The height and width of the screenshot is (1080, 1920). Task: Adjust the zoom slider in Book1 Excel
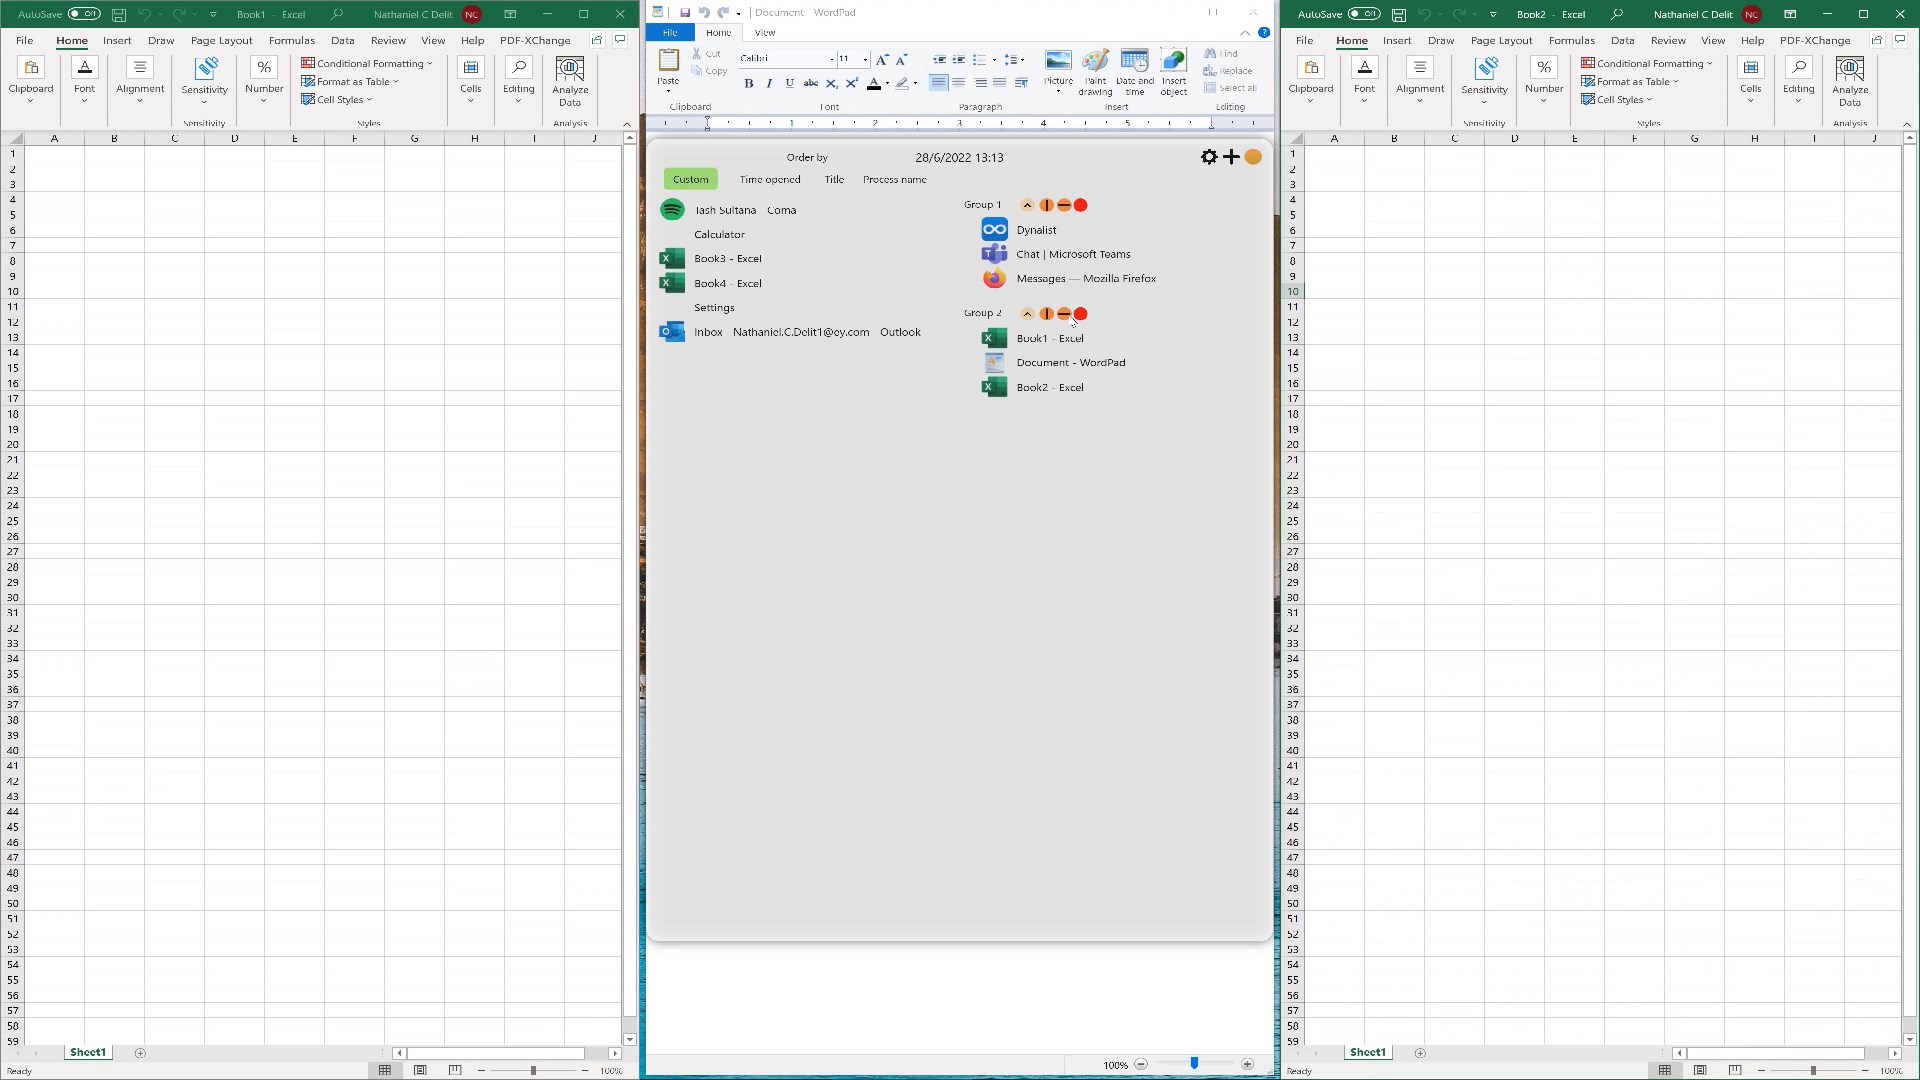tap(533, 1071)
